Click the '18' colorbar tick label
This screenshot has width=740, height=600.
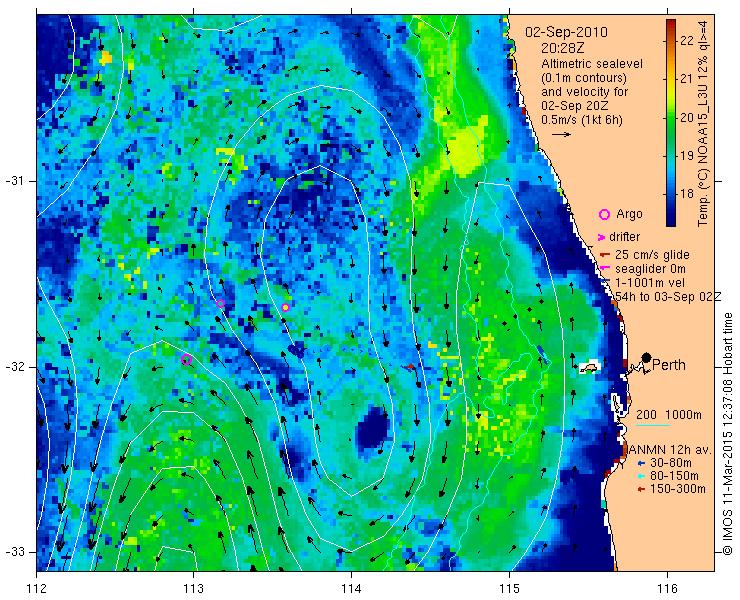pos(688,194)
